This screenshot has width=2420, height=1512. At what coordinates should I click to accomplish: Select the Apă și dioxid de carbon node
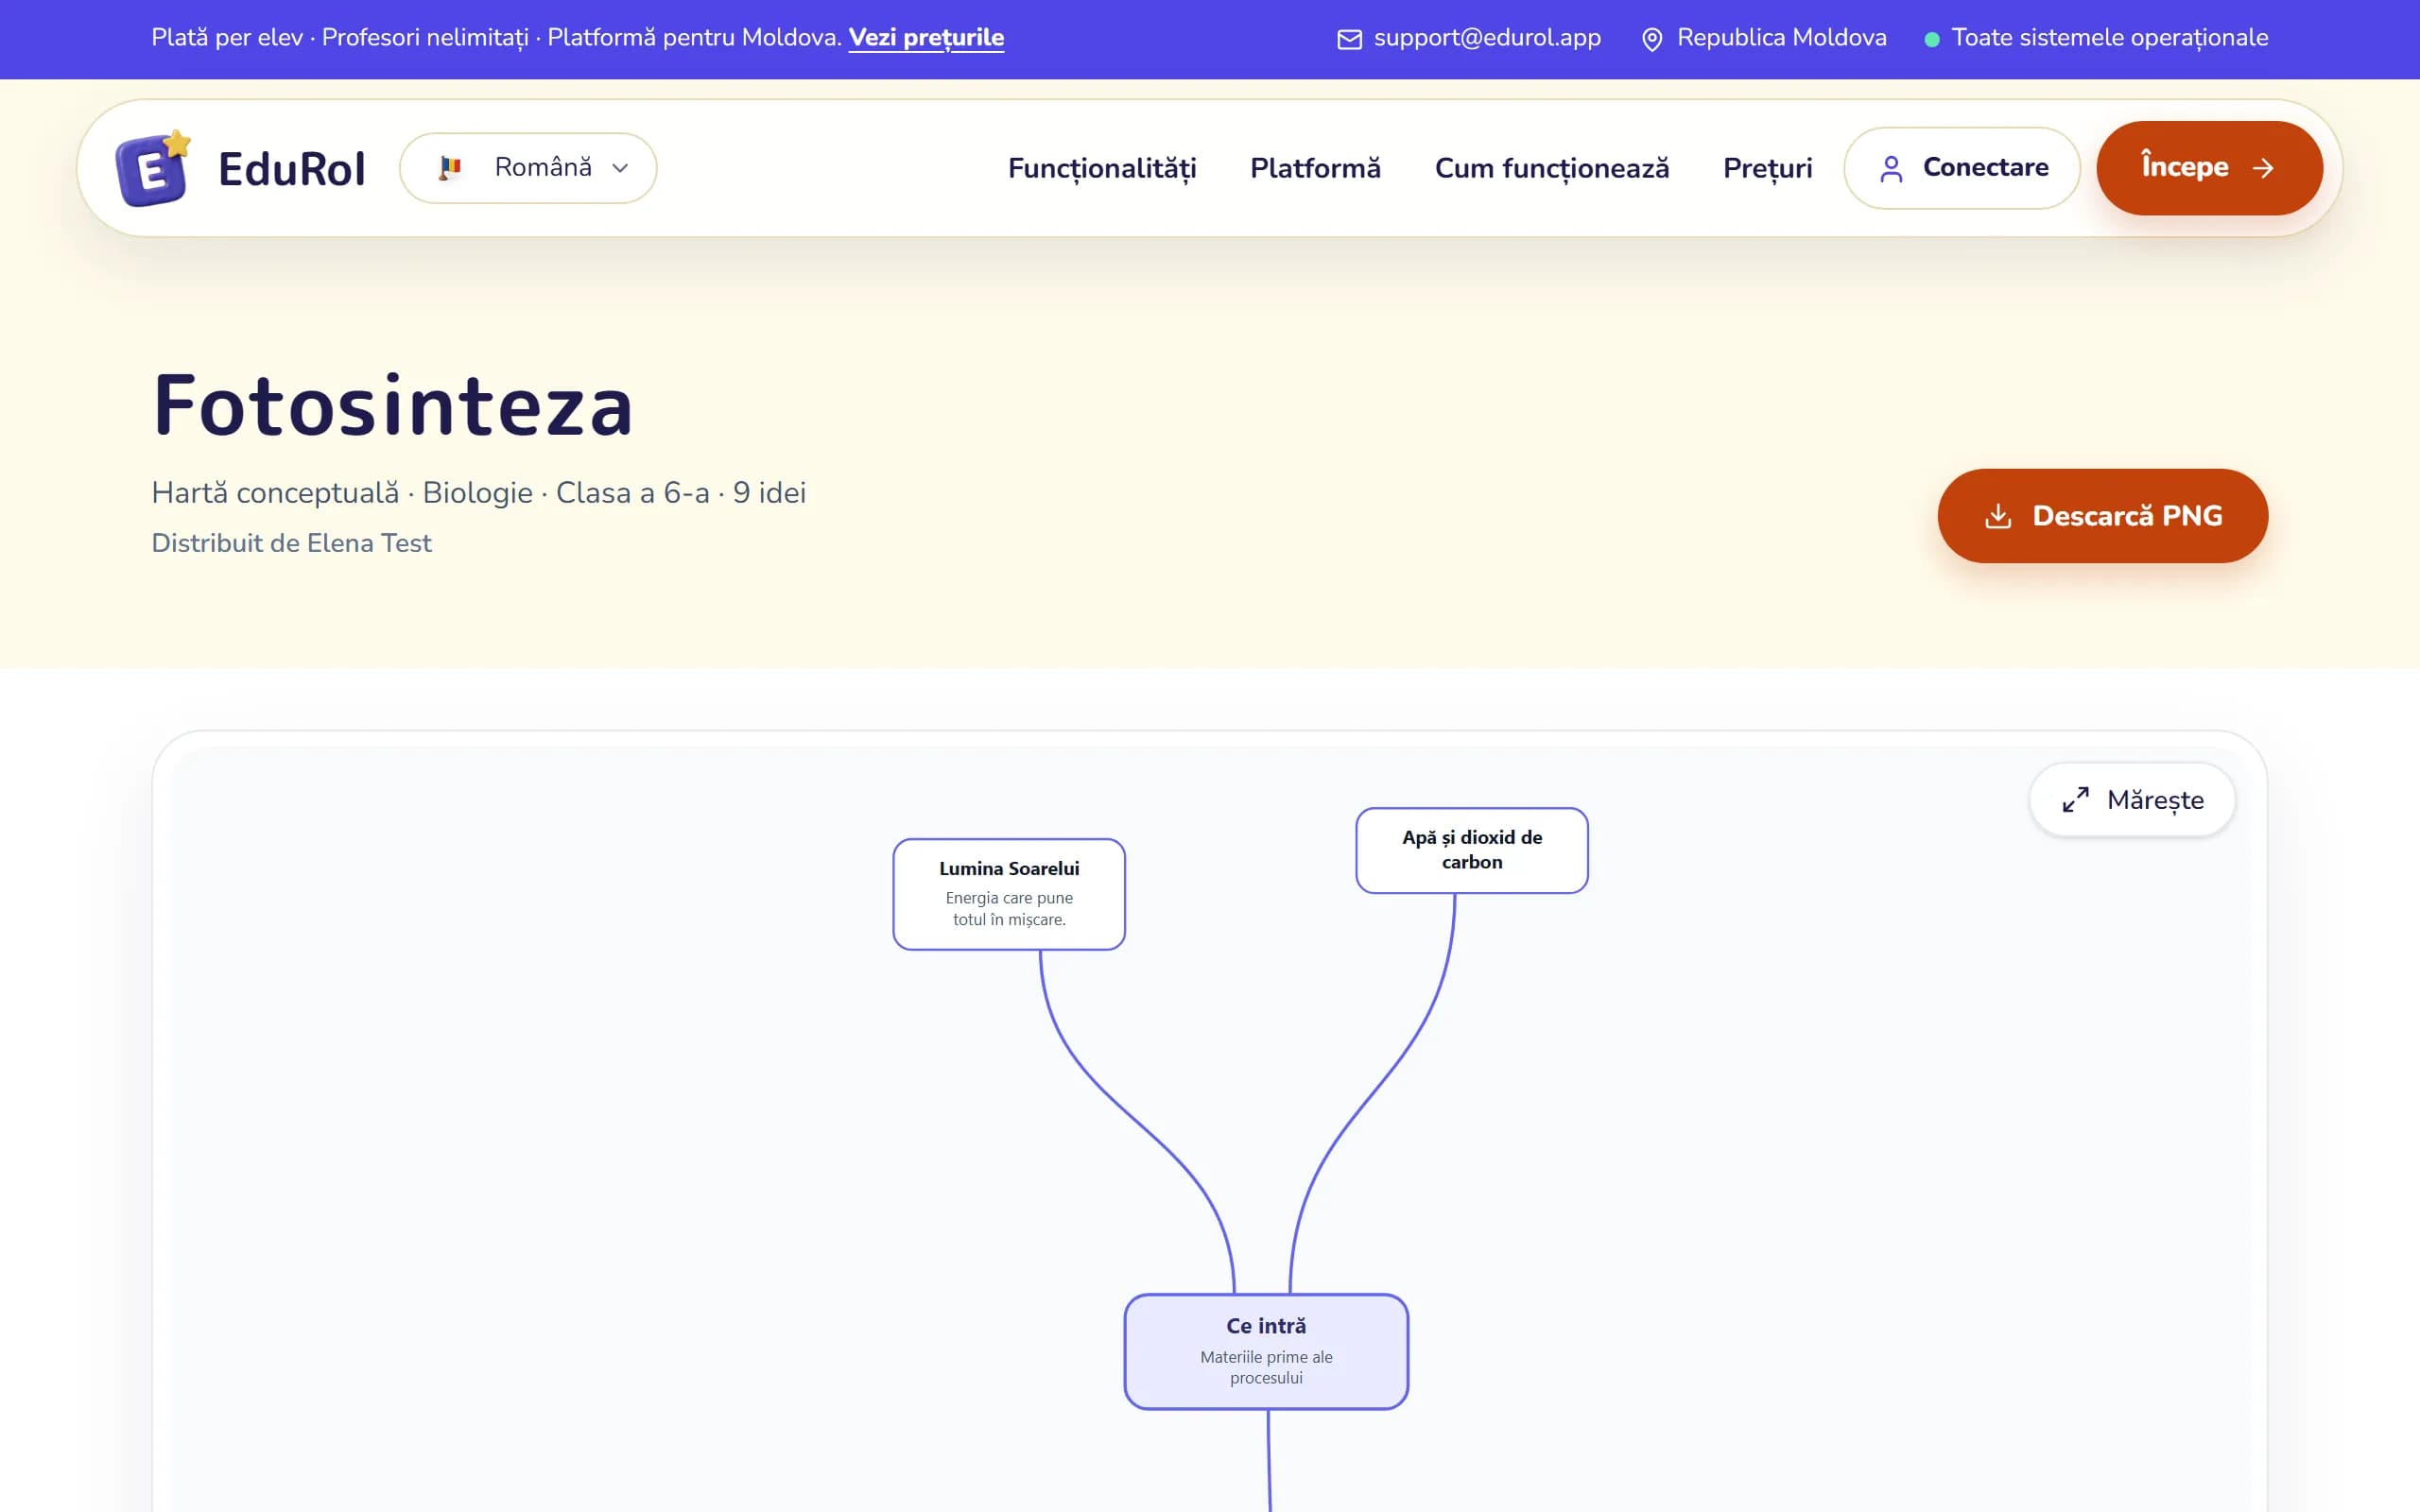(1472, 850)
